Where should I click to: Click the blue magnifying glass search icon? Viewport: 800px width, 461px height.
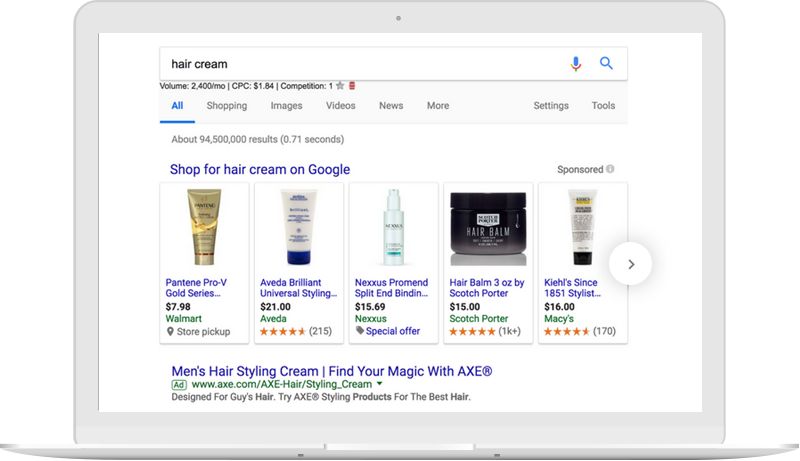point(606,63)
